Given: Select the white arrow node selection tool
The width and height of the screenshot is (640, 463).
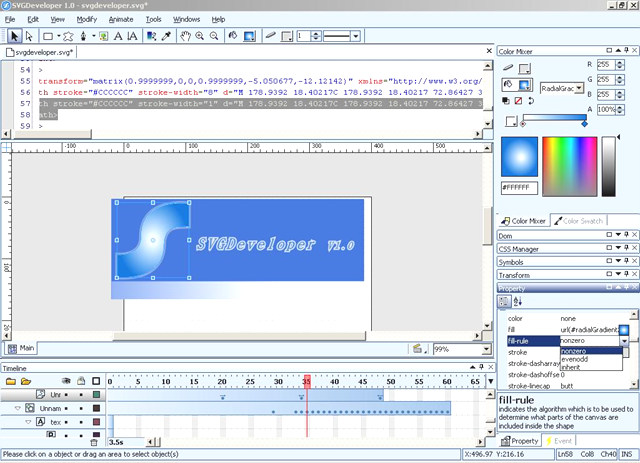Looking at the screenshot, I should pyautogui.click(x=29, y=36).
